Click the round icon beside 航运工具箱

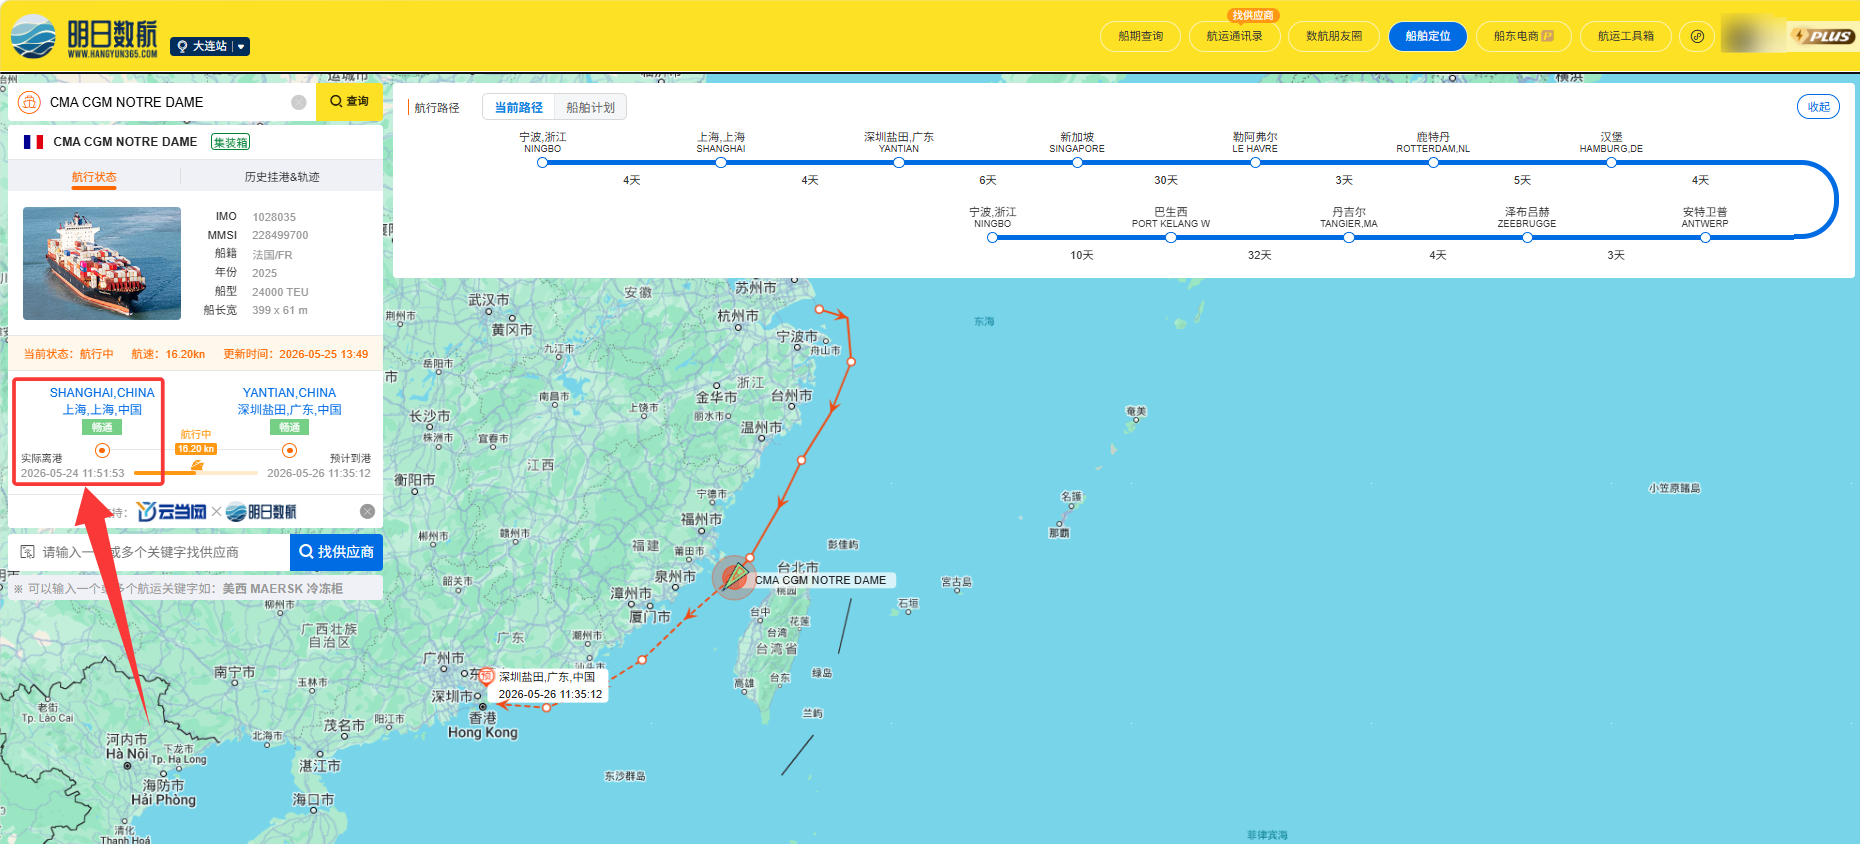[1697, 36]
